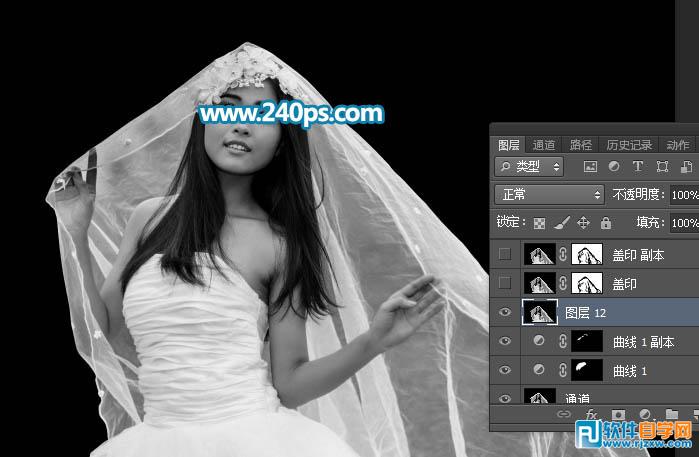
Task: Lock position move-arrows icon
Action: pyautogui.click(x=583, y=222)
